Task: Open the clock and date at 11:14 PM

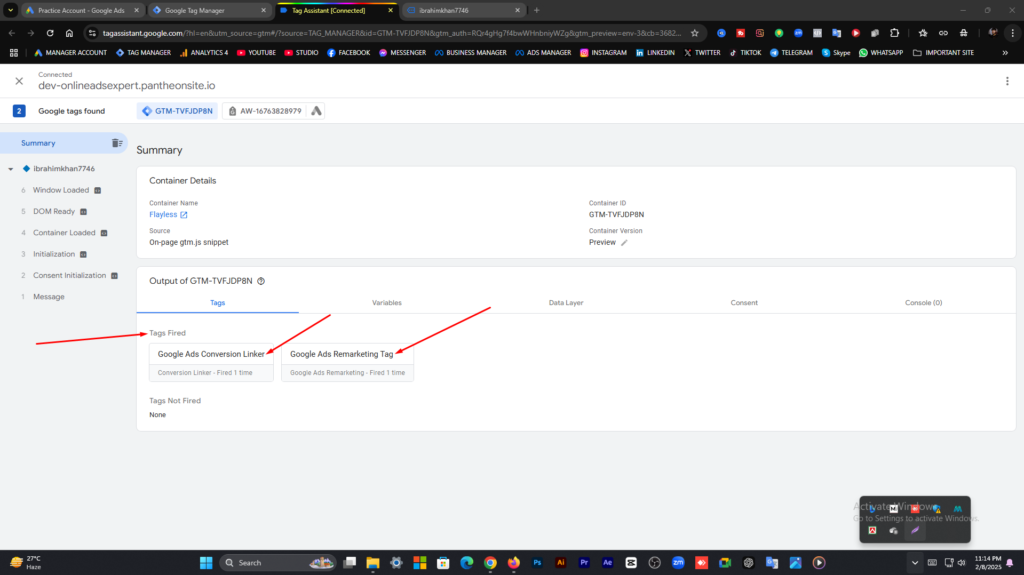Action: click(987, 563)
